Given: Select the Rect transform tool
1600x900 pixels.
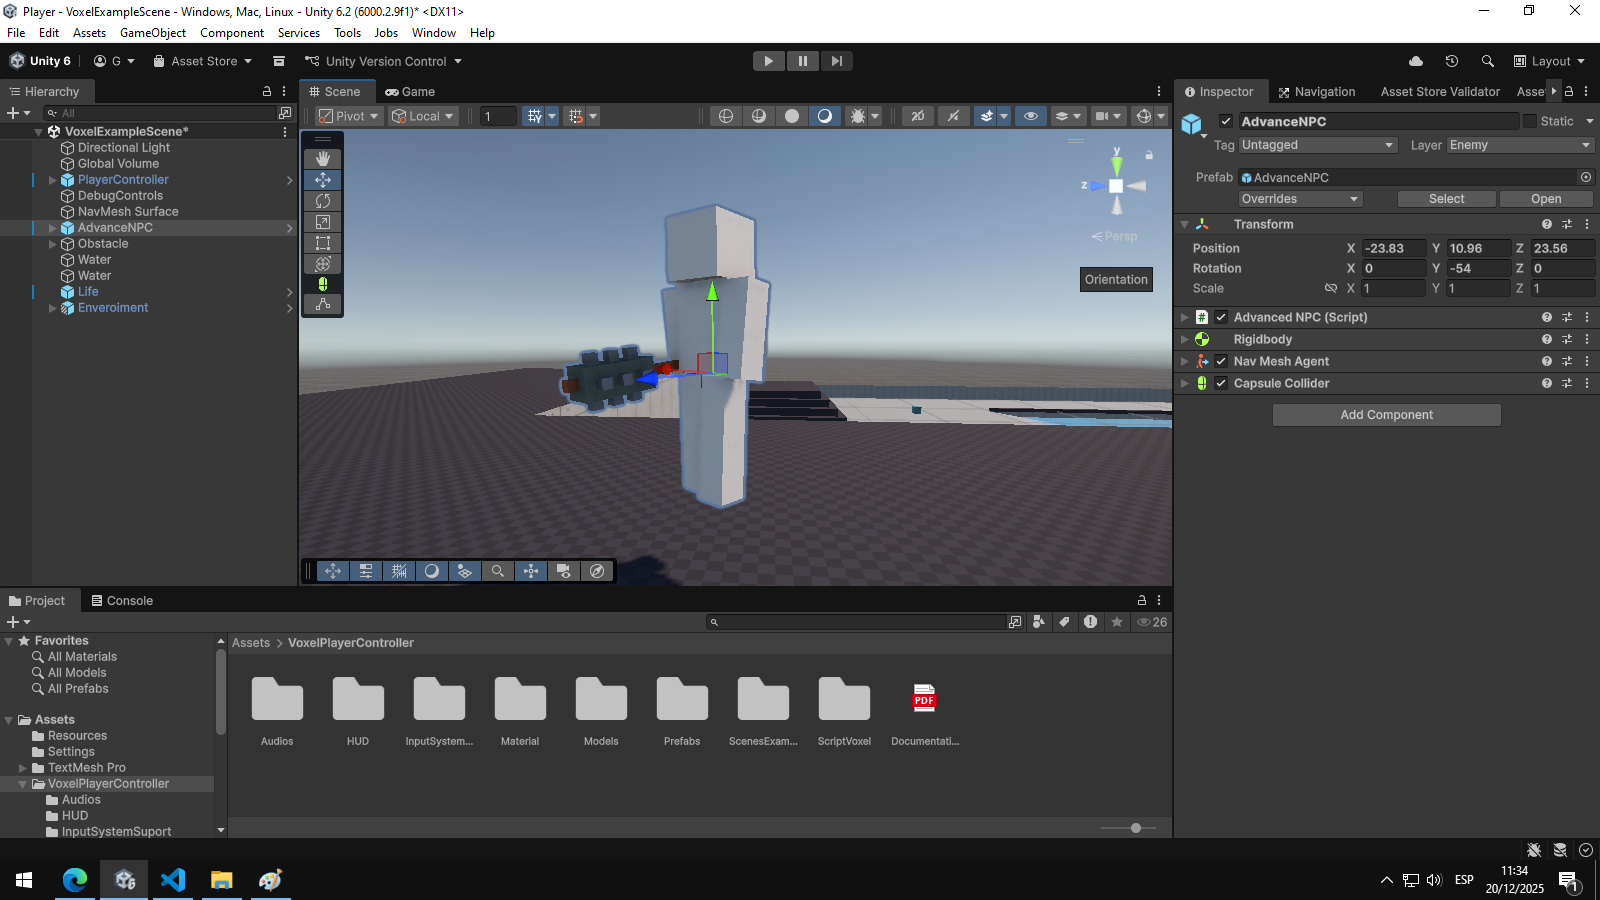Looking at the screenshot, I should click(x=323, y=243).
